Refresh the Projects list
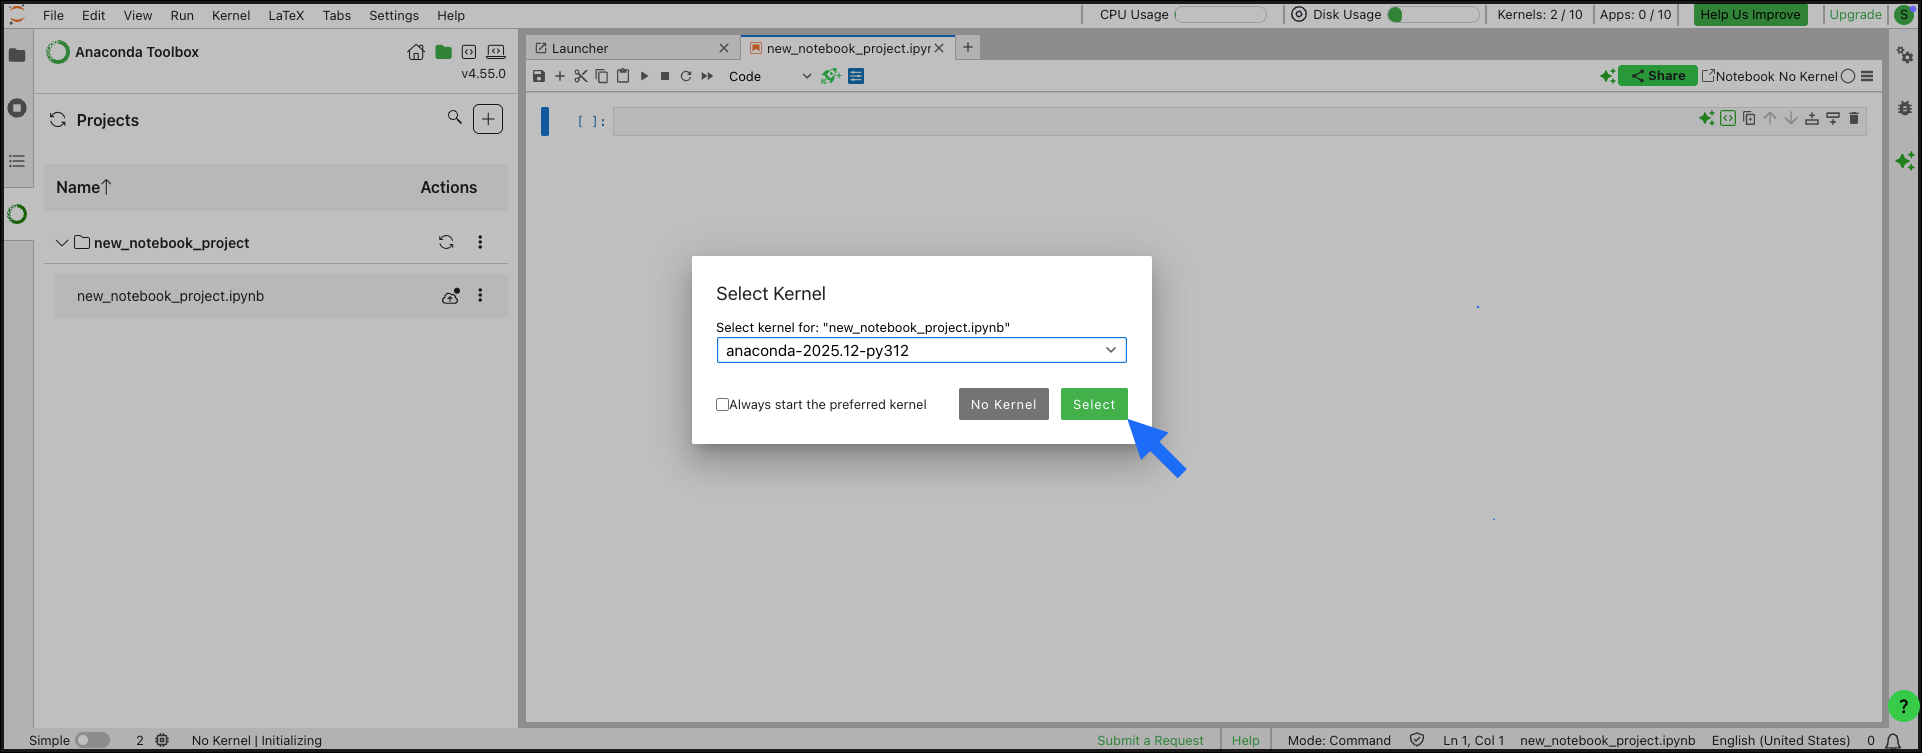 tap(58, 120)
